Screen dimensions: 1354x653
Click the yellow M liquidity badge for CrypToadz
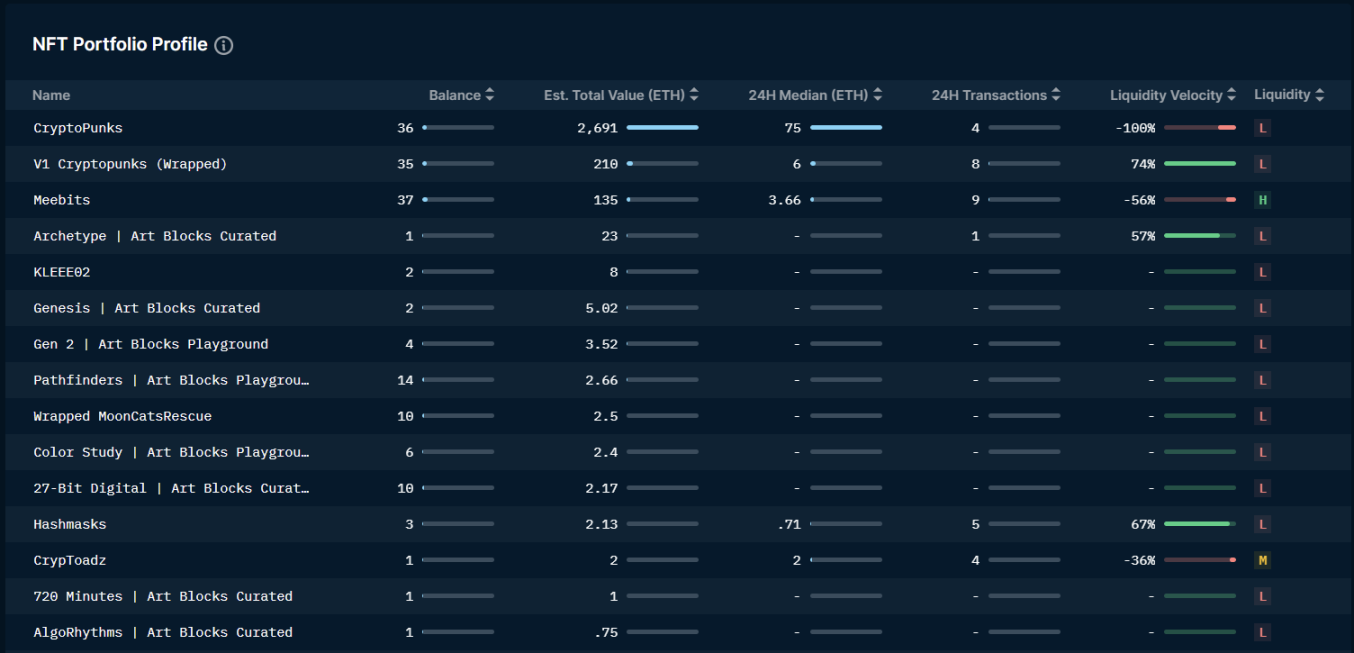[1262, 560]
